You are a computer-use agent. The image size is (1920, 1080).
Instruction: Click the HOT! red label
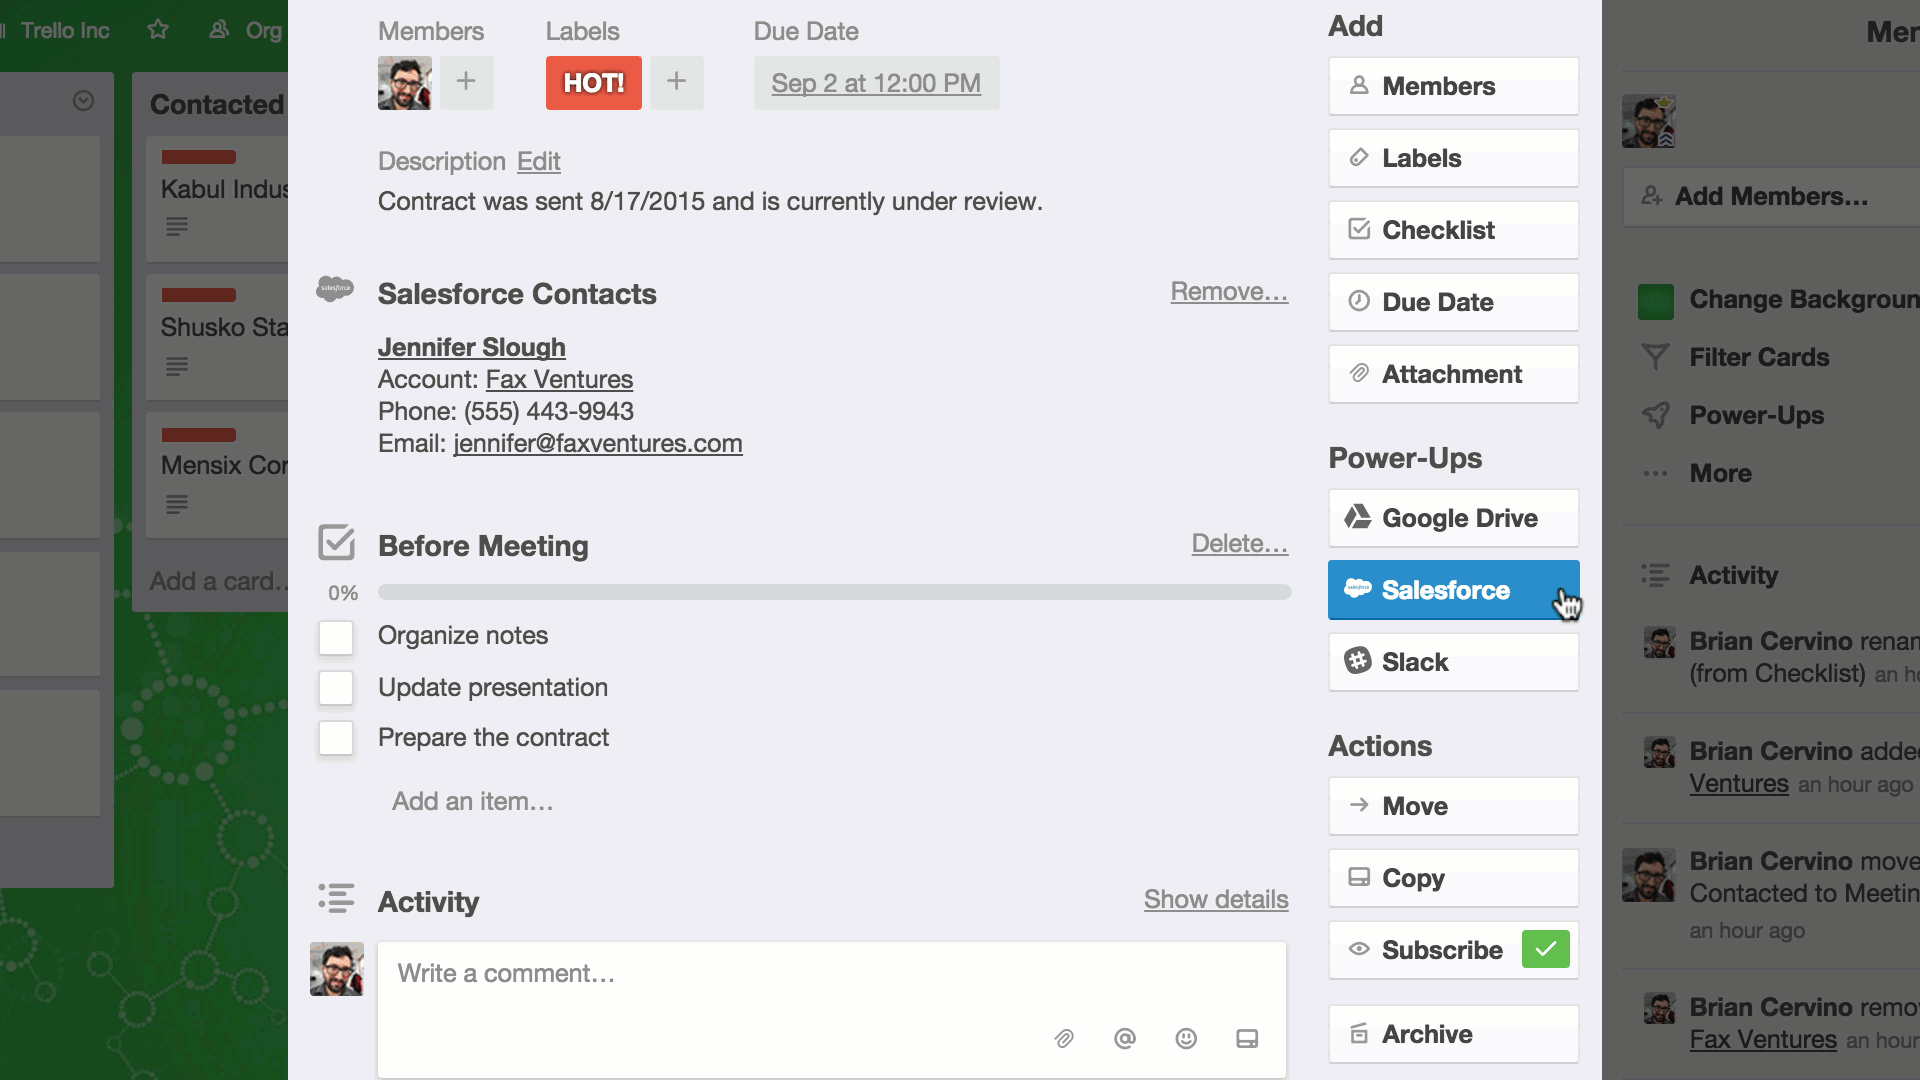593,83
